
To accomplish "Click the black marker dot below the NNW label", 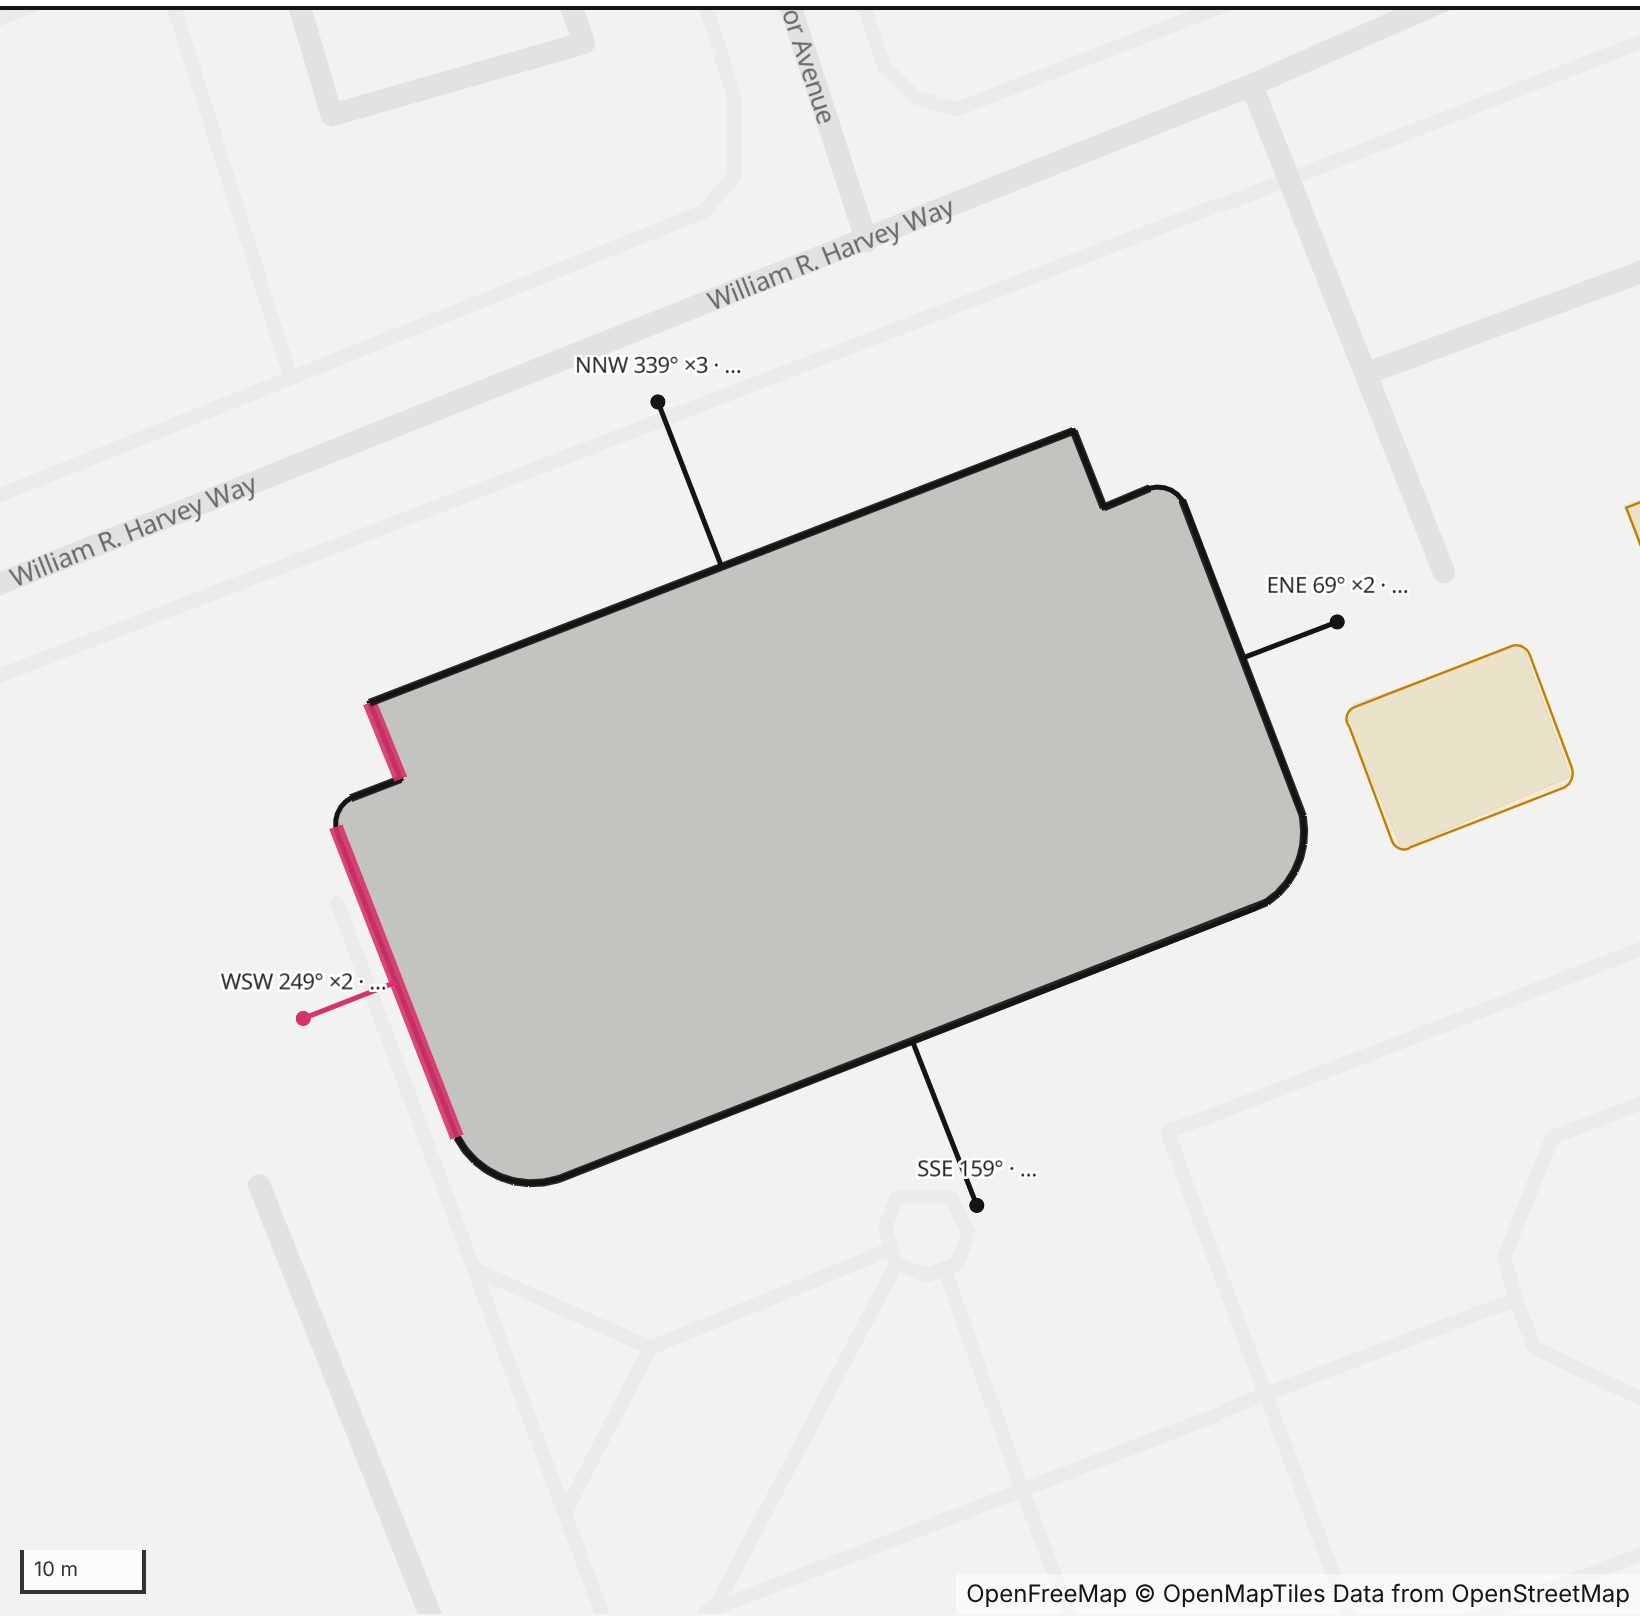I will [658, 402].
